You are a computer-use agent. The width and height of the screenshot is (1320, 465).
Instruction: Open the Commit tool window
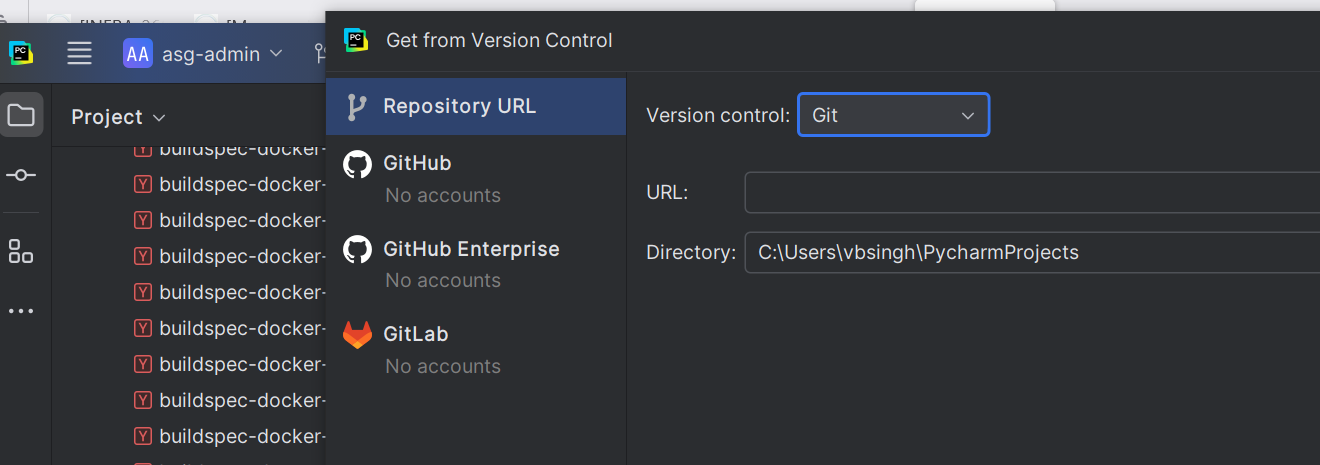(x=21, y=176)
